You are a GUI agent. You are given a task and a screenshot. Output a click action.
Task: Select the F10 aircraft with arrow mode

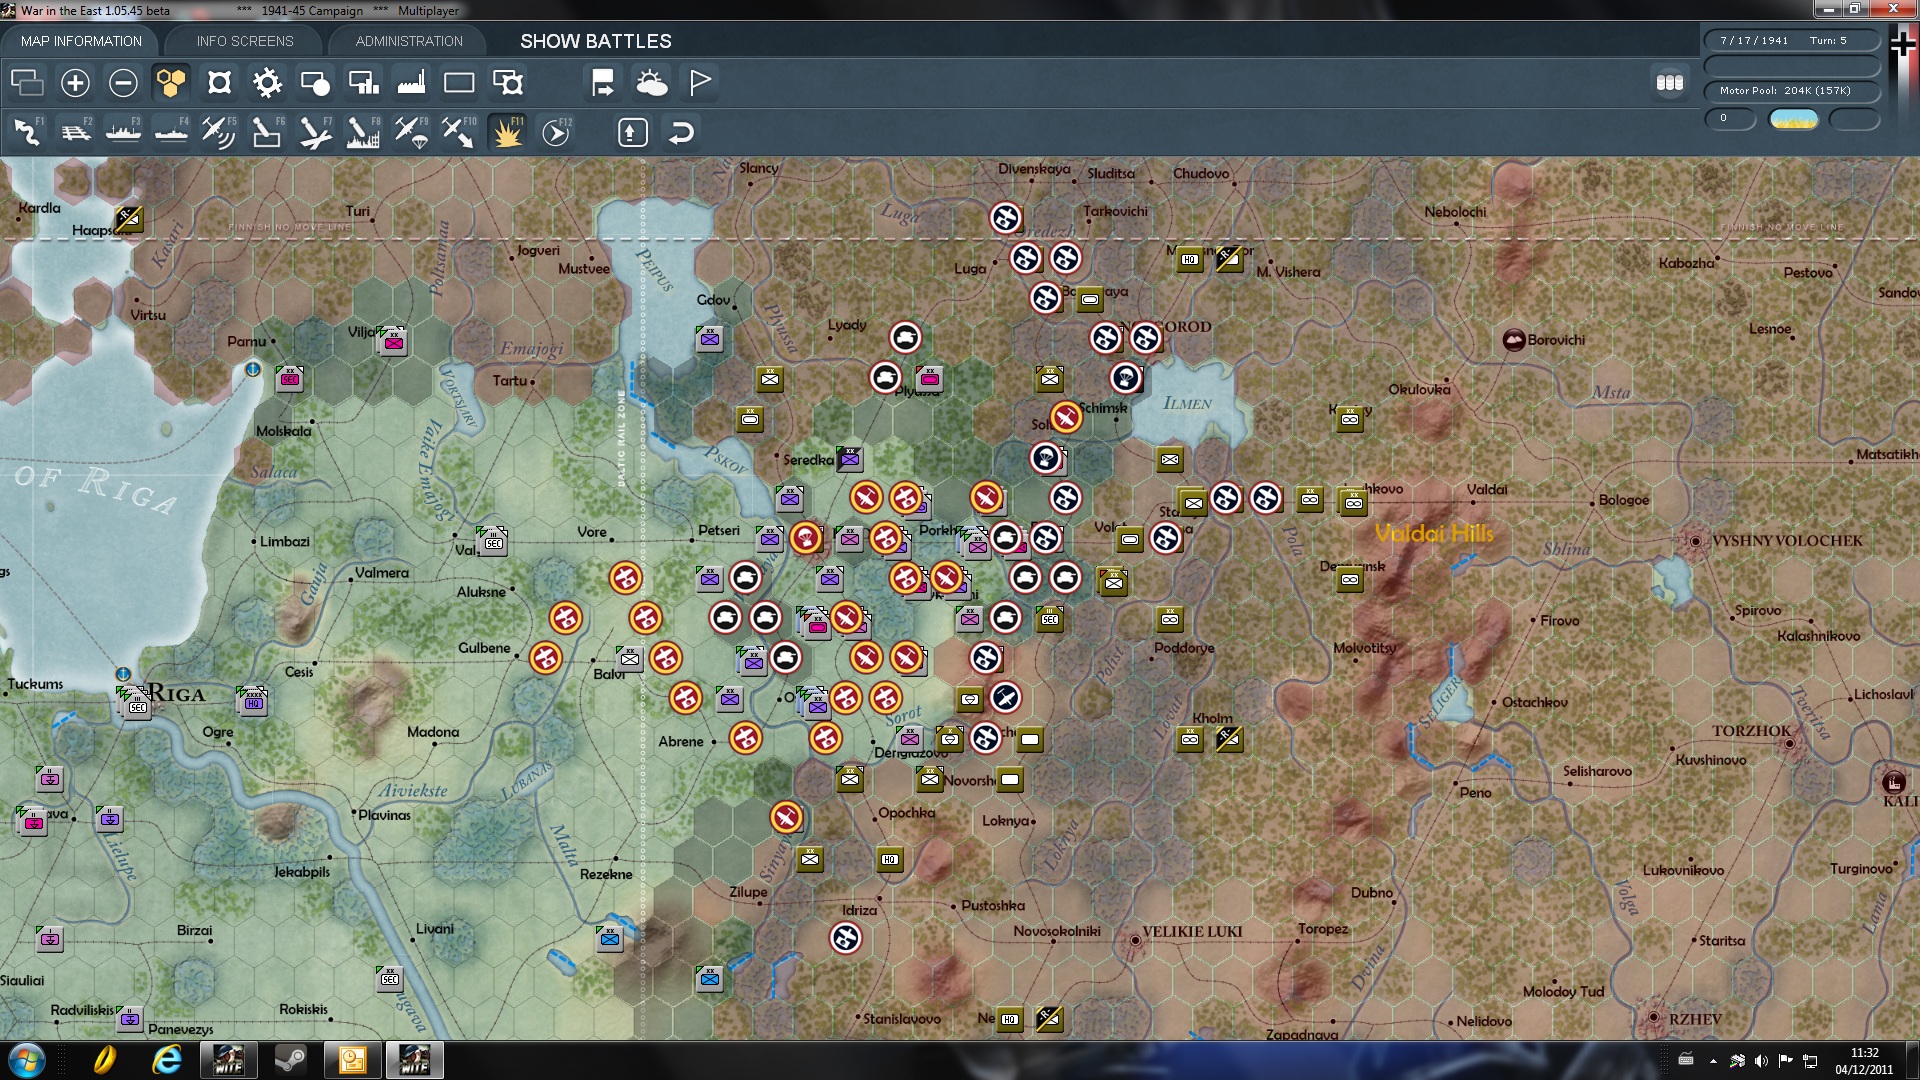(x=459, y=132)
